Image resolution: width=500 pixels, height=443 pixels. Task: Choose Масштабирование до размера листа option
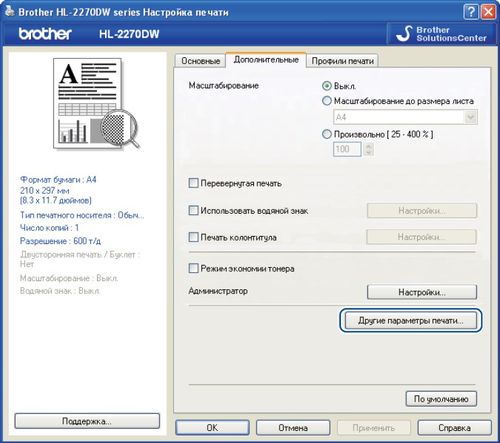tap(327, 101)
